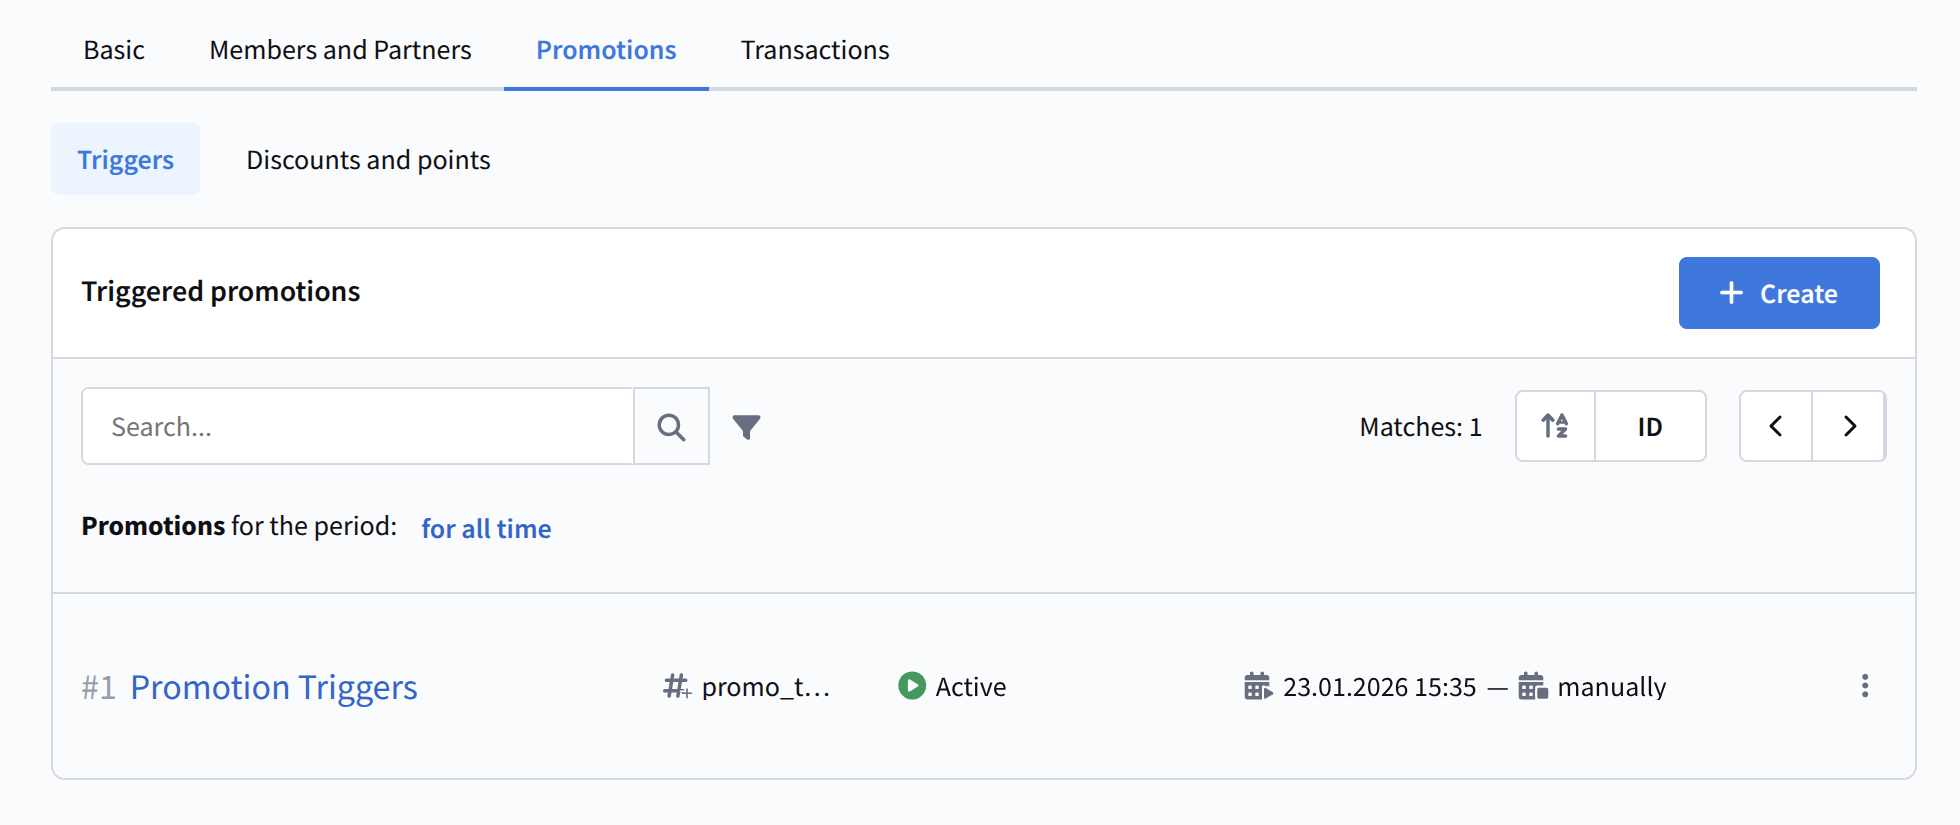Switch to the Basic tab

114,50
